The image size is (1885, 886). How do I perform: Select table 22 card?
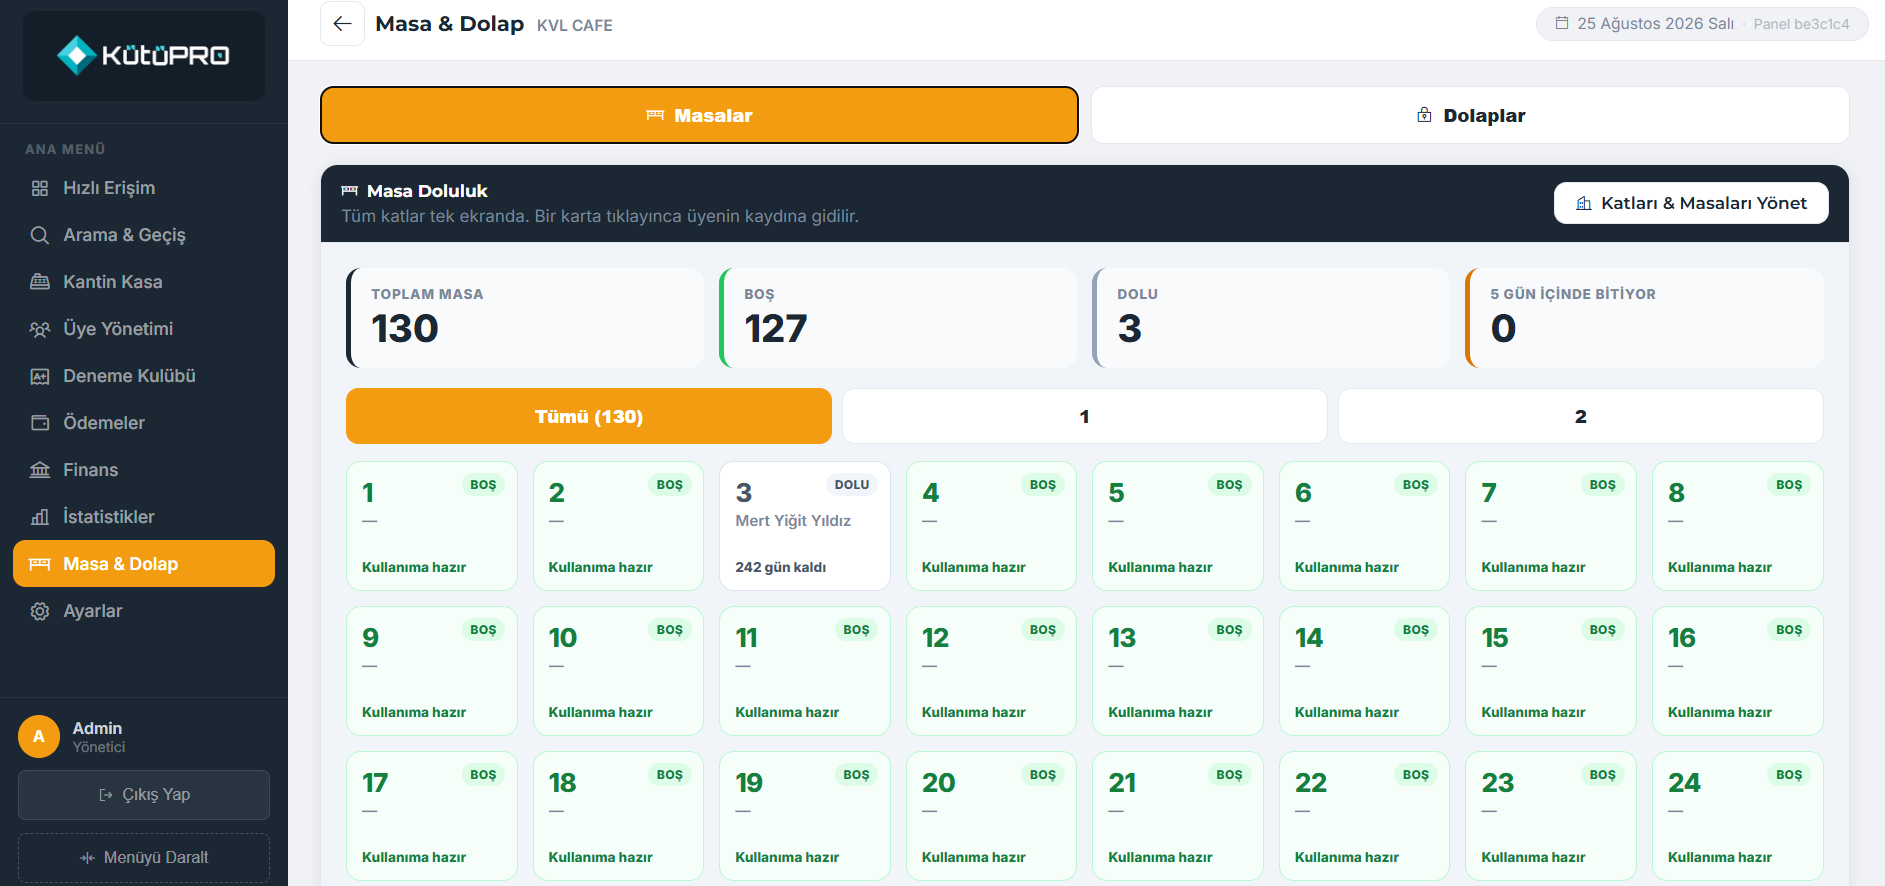1365,816
